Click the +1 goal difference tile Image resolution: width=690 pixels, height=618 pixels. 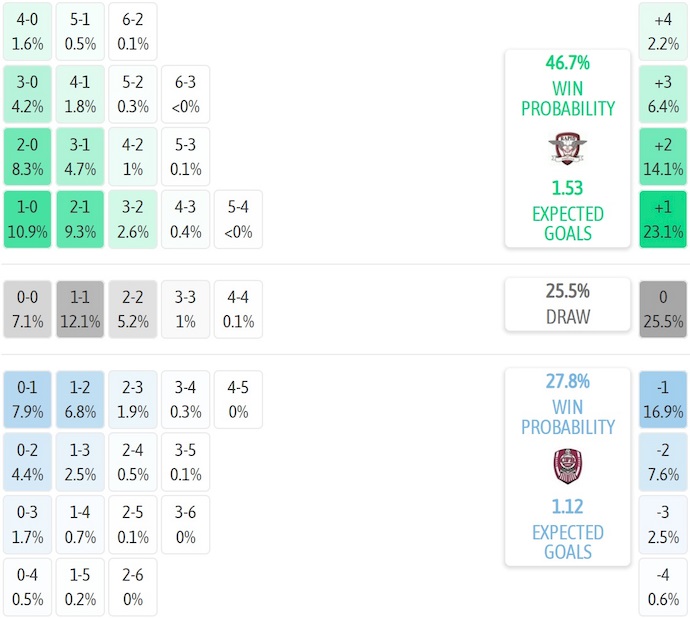[664, 220]
